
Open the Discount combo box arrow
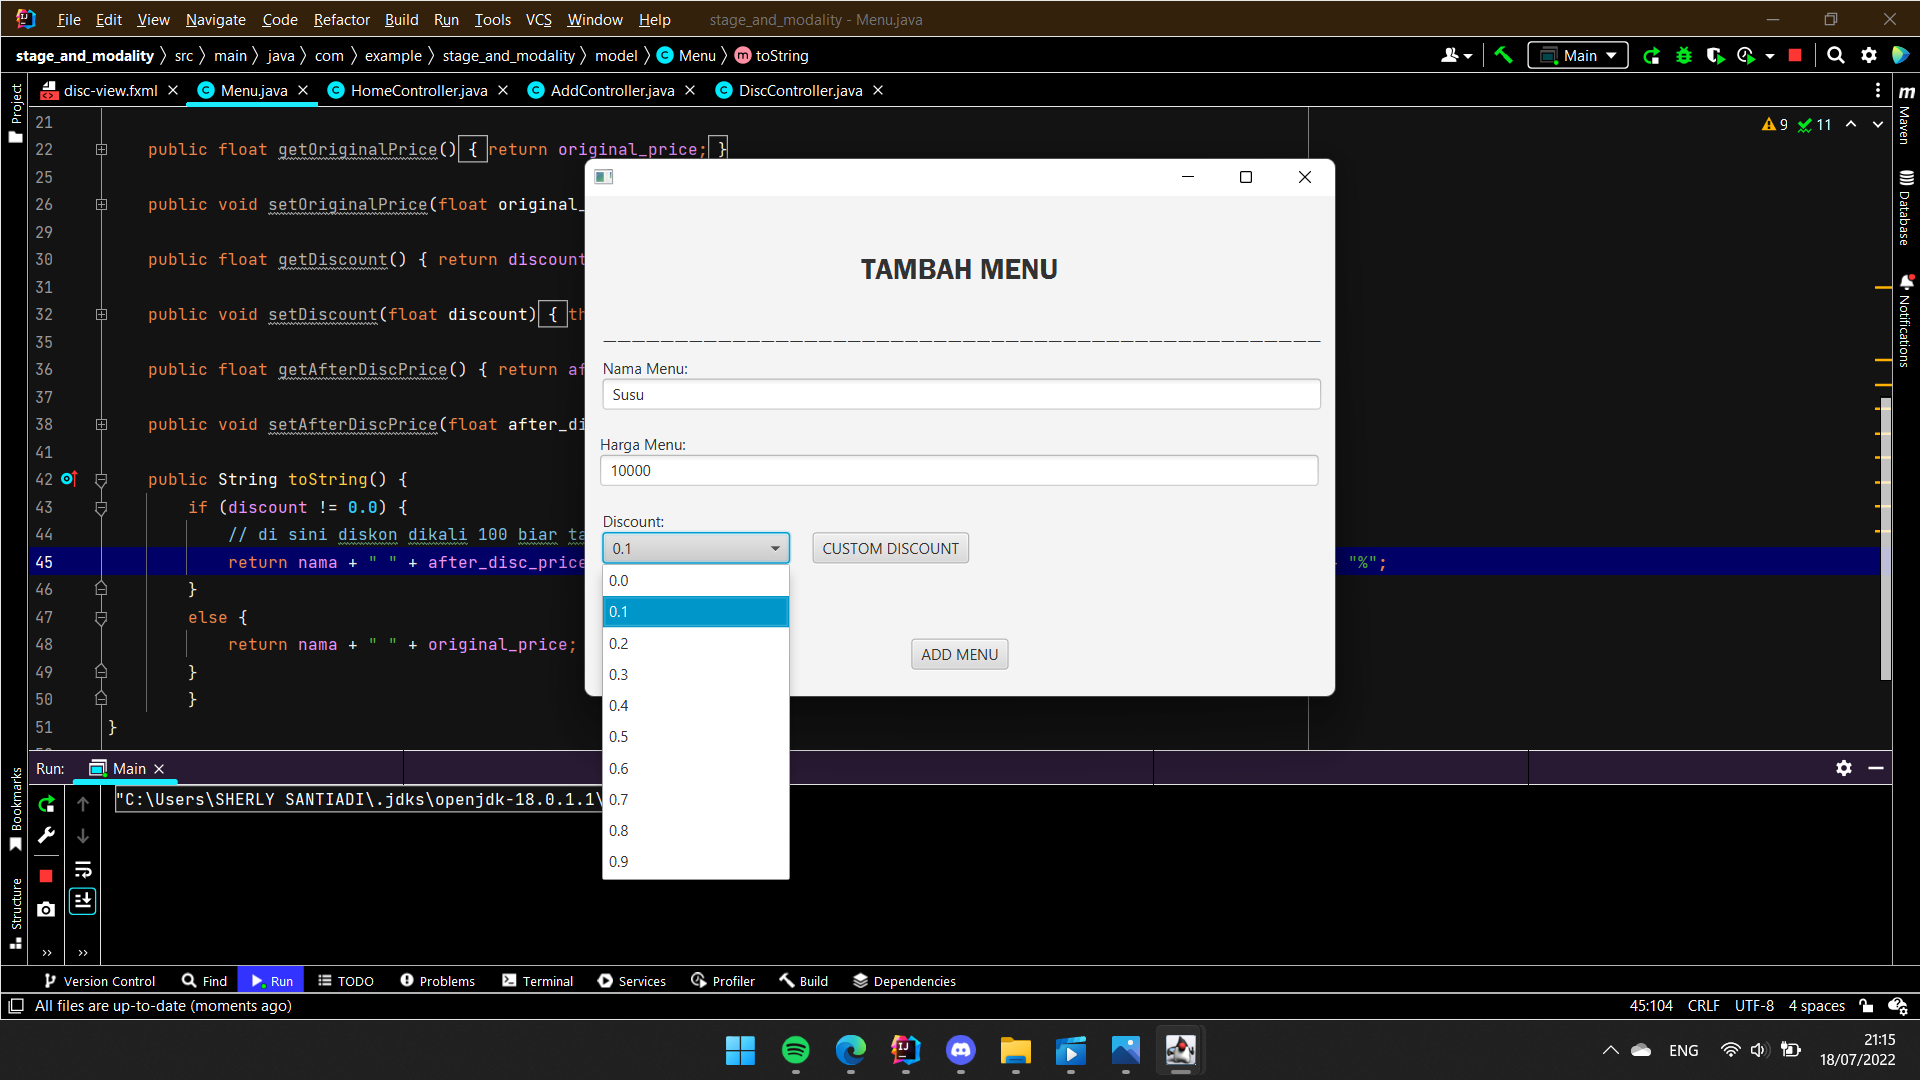coord(775,548)
